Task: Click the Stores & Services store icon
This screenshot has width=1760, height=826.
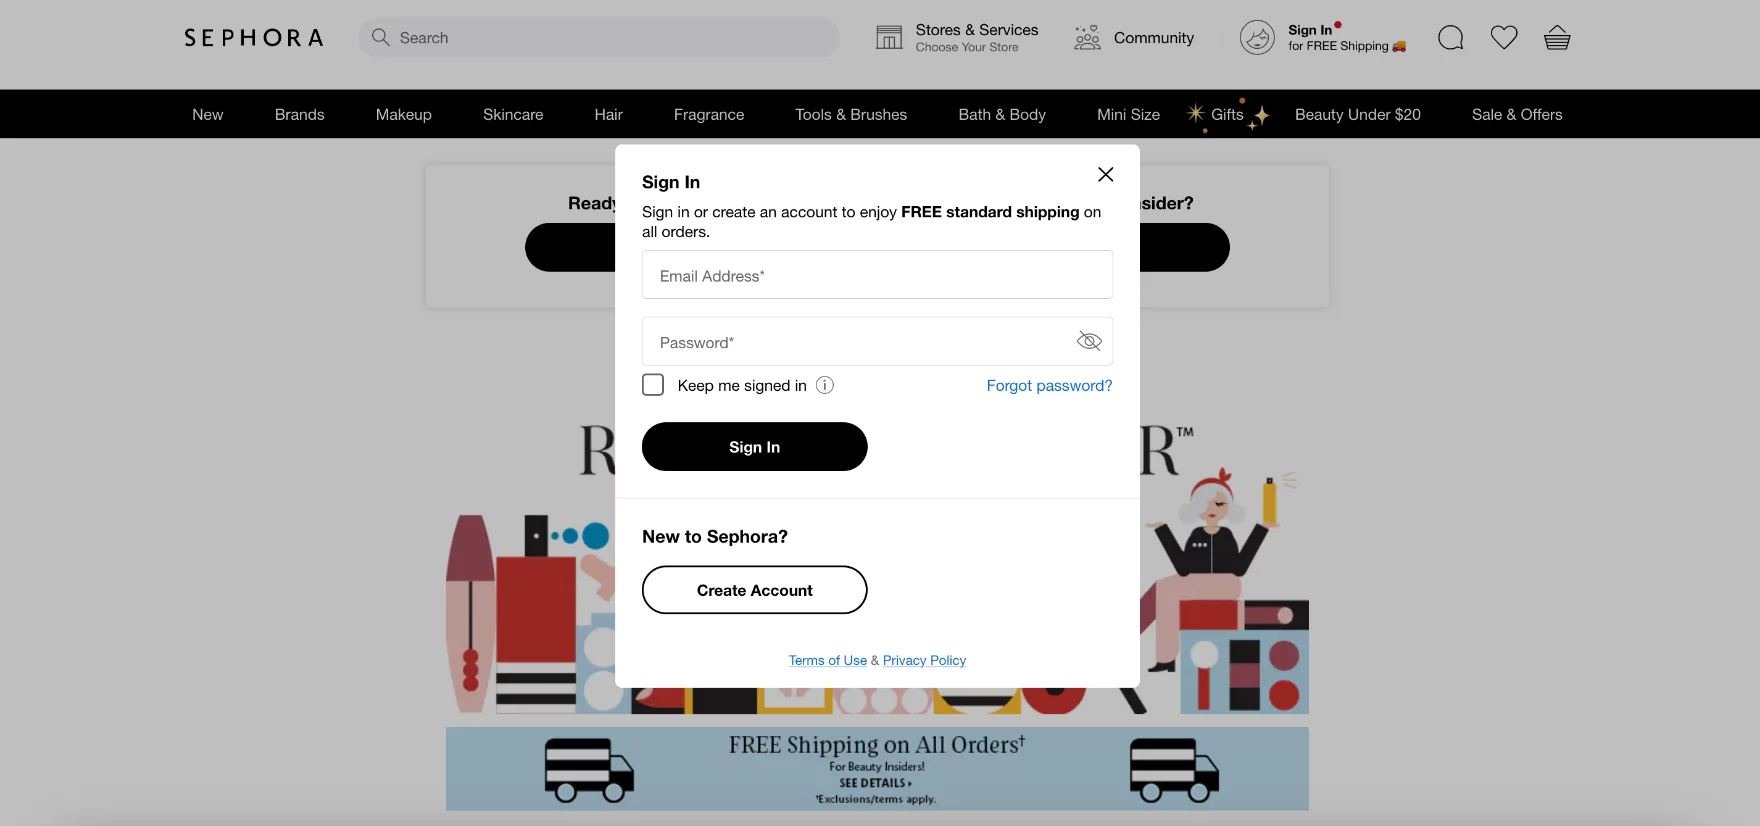Action: click(x=889, y=38)
